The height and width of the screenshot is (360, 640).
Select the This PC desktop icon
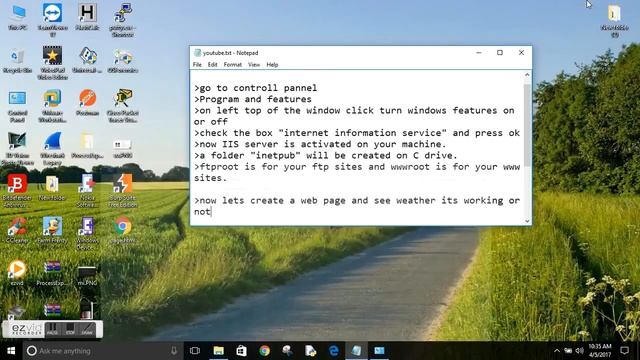pos(18,18)
